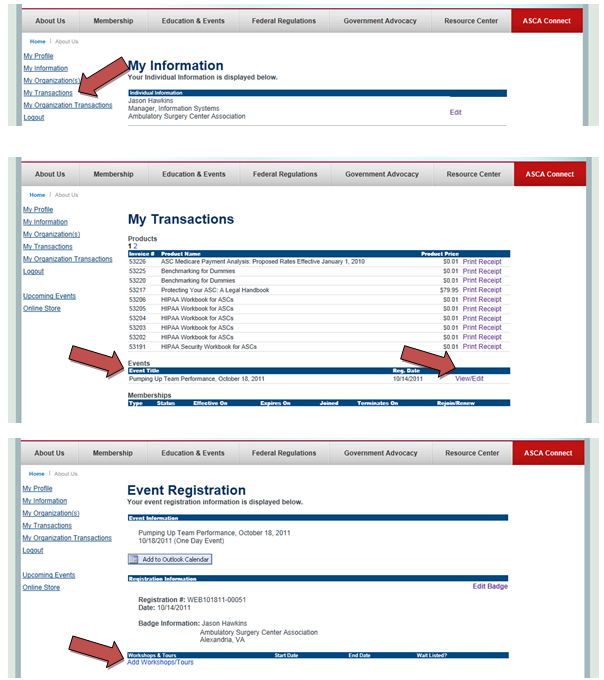Select '$79.95' product price cell
This screenshot has height=680, width=604.
449,290
